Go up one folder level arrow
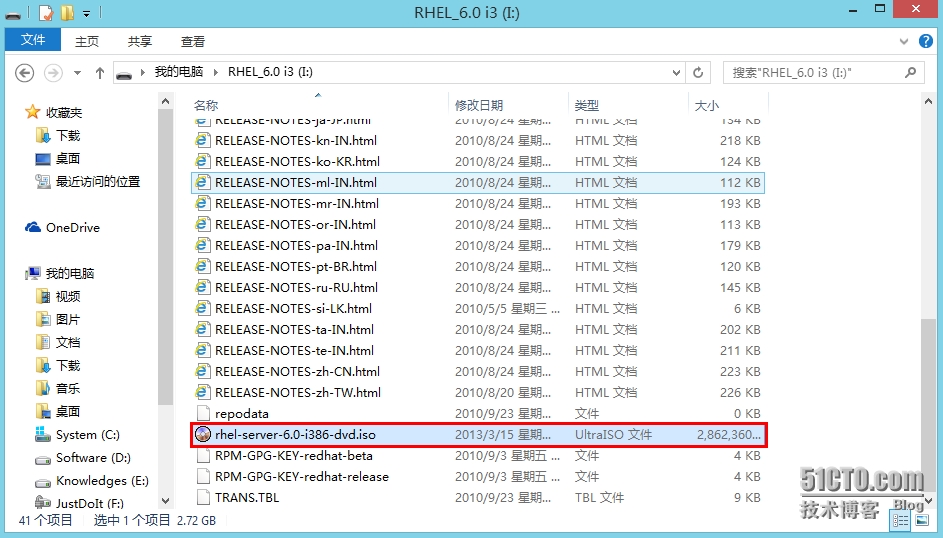 coord(100,73)
